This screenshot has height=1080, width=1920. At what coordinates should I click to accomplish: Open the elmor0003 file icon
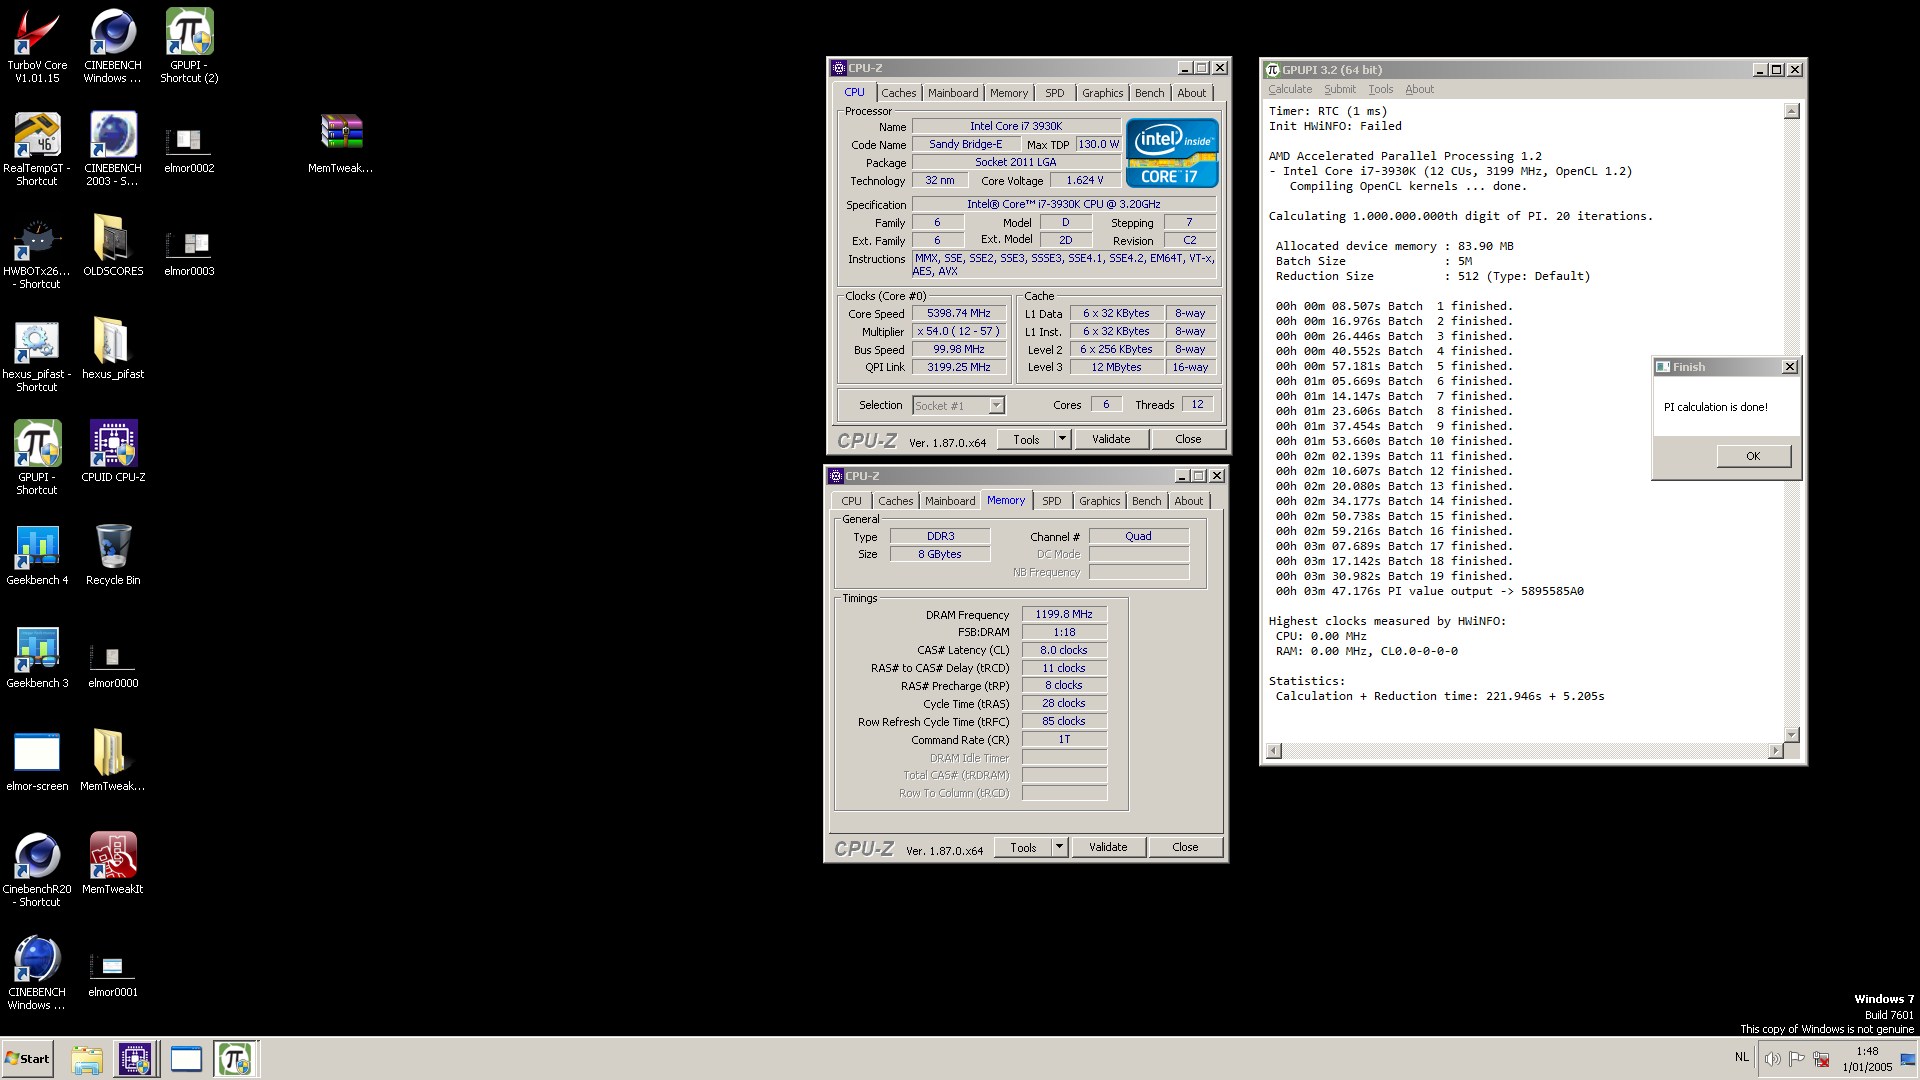[x=189, y=251]
